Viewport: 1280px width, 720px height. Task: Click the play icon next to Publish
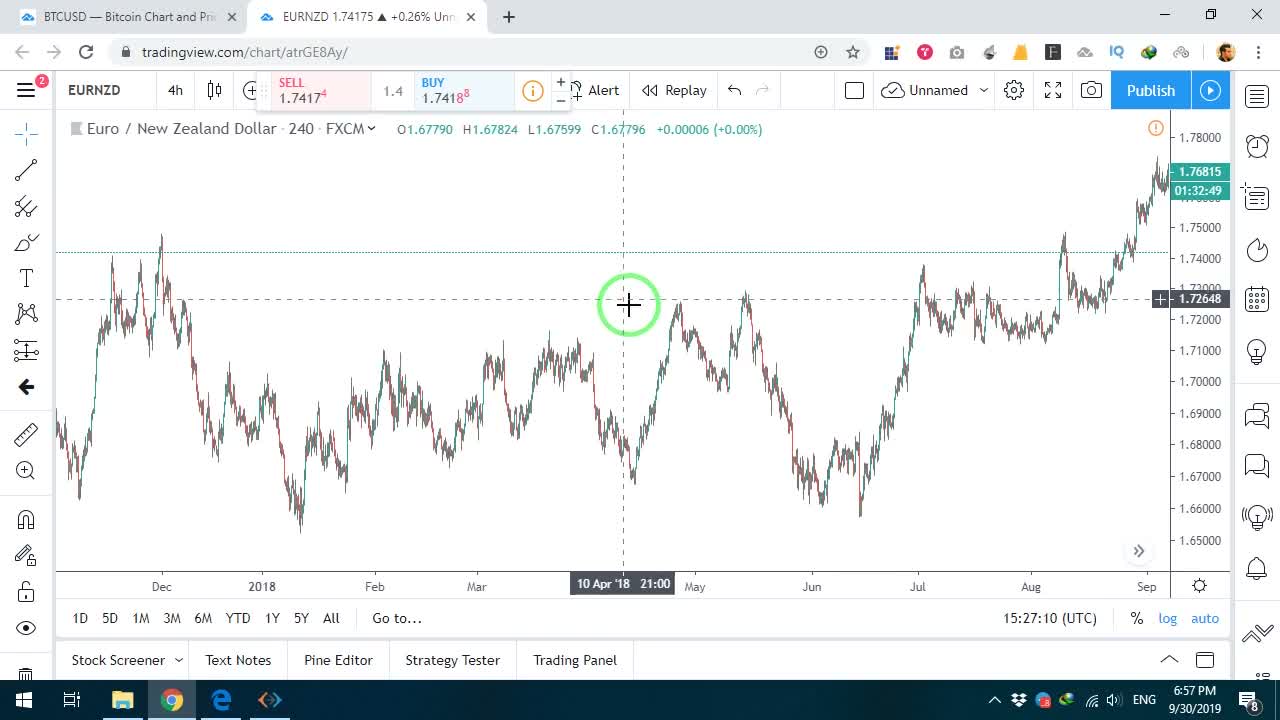(1210, 90)
